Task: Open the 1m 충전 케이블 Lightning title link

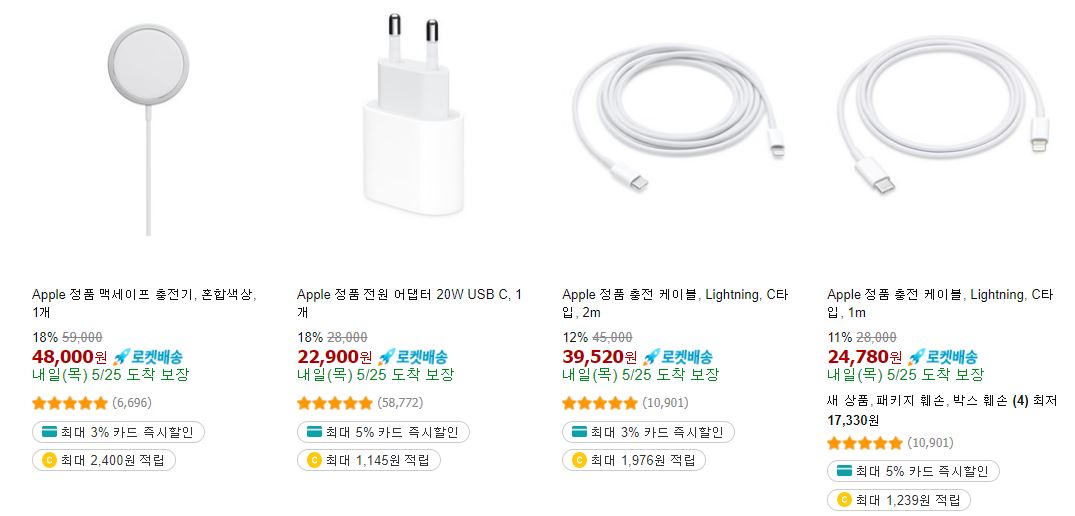Action: (940, 303)
